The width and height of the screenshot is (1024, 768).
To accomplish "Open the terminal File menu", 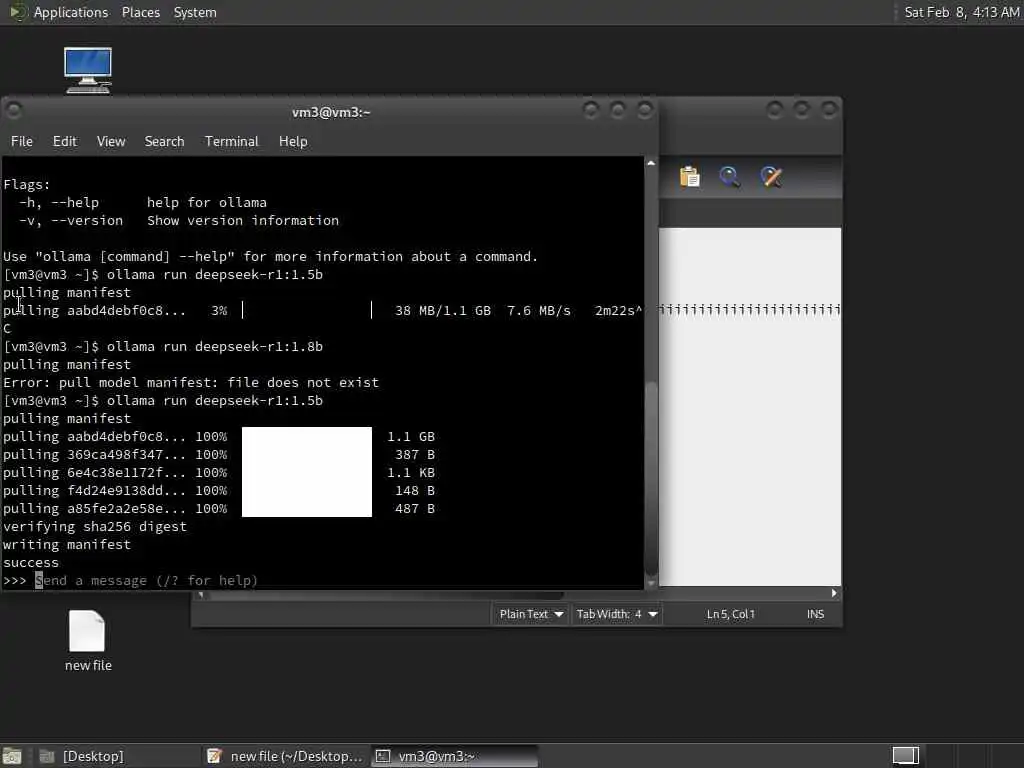I will tap(22, 141).
